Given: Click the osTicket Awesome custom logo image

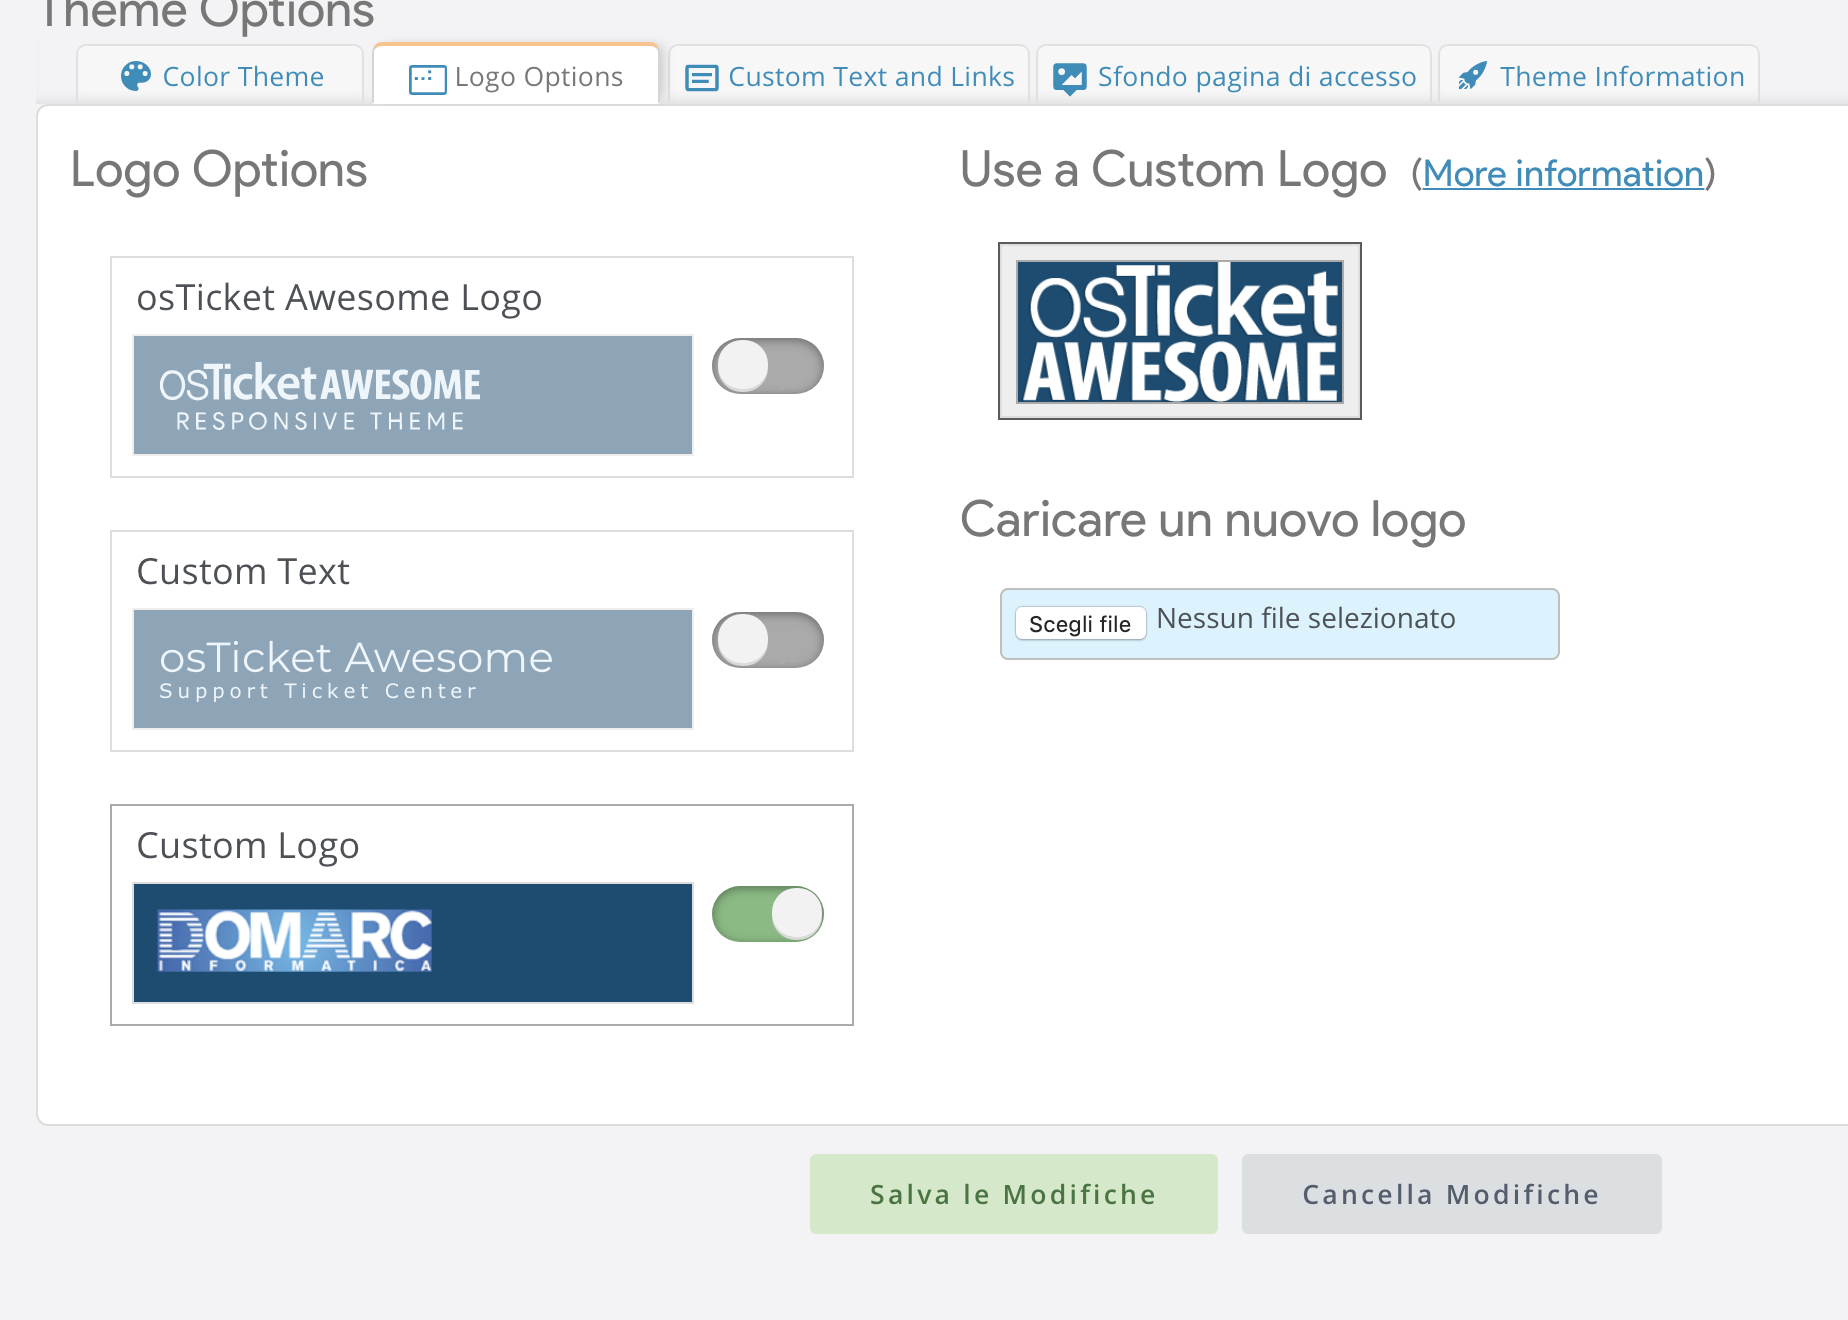Looking at the screenshot, I should 1179,331.
